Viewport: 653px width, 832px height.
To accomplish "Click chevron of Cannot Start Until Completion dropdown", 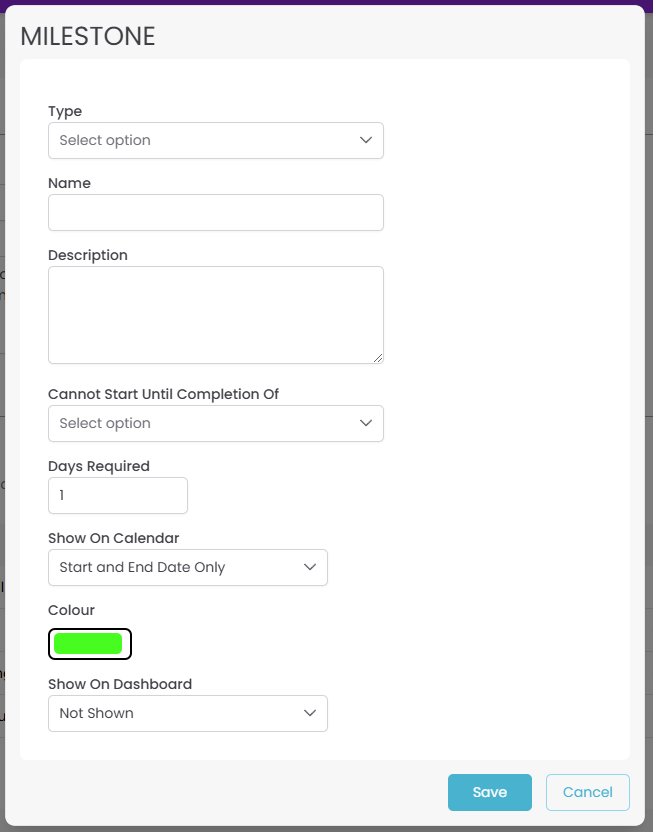I will click(366, 423).
